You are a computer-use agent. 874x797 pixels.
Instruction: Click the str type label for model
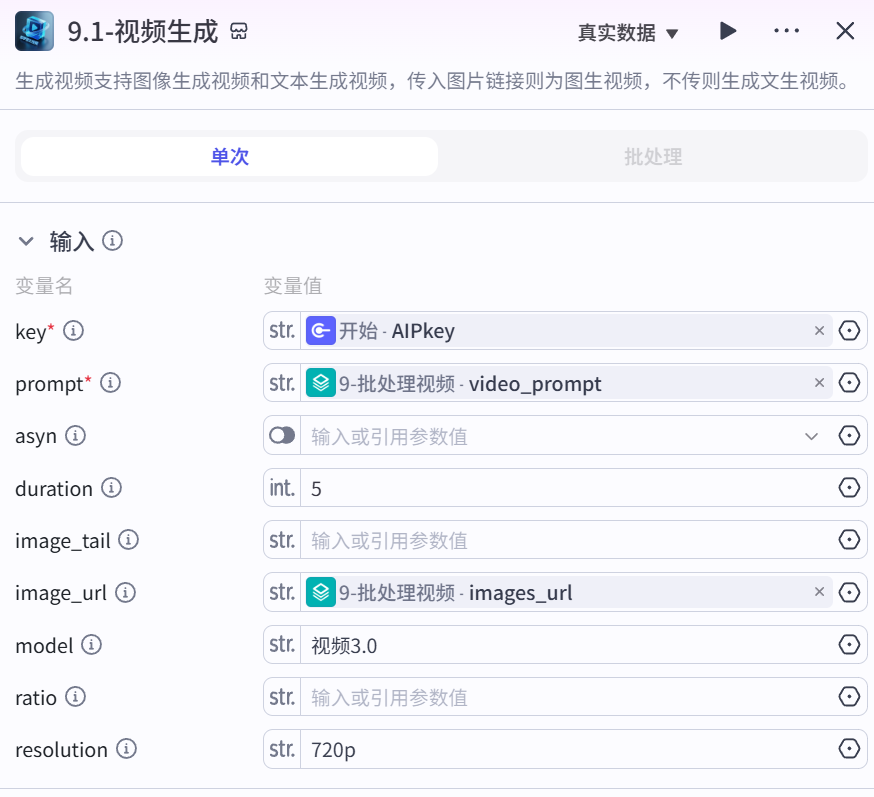(282, 645)
